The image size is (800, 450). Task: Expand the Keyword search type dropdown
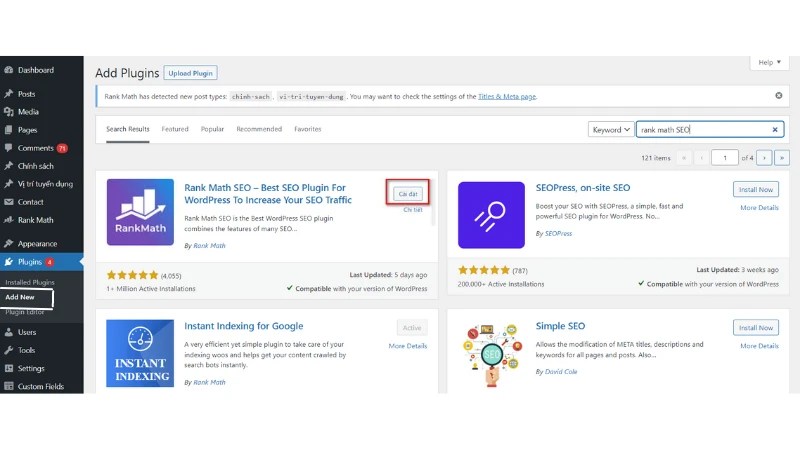[x=611, y=130]
